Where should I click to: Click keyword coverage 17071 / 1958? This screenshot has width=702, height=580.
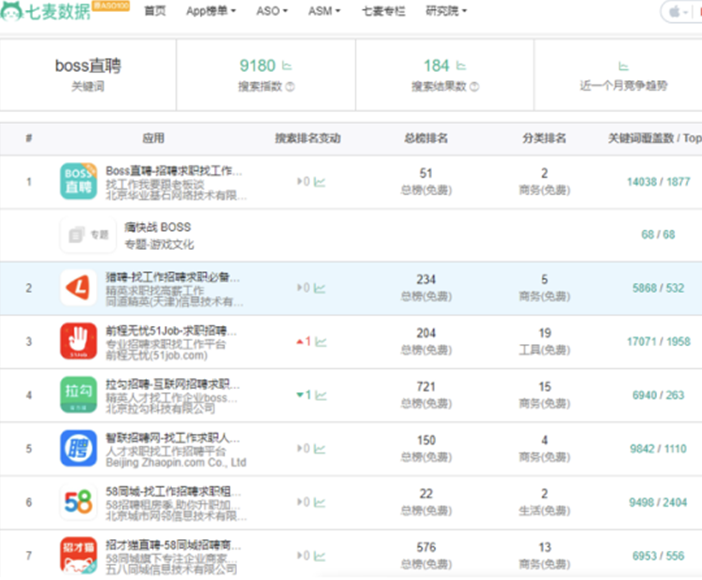658,341
